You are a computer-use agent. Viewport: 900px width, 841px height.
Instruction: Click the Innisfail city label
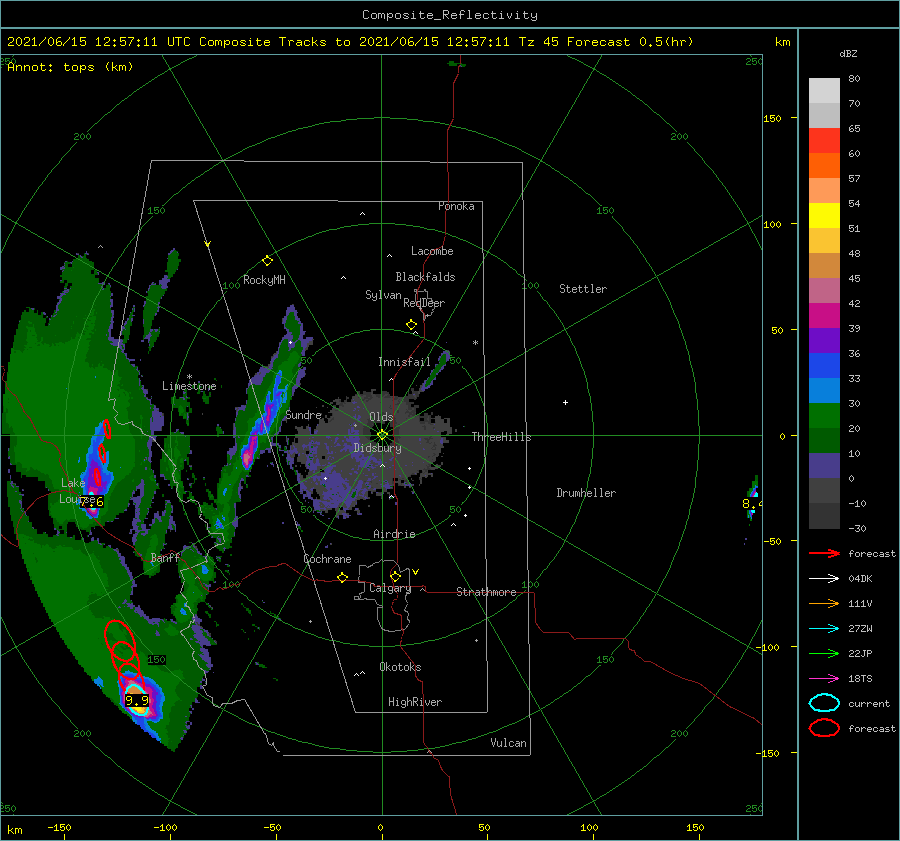pos(404,362)
